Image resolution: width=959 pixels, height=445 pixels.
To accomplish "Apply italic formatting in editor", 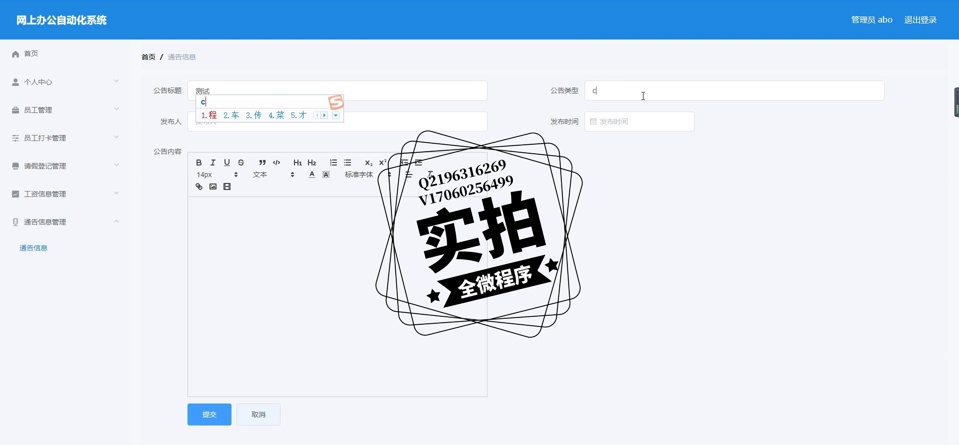I will (213, 162).
